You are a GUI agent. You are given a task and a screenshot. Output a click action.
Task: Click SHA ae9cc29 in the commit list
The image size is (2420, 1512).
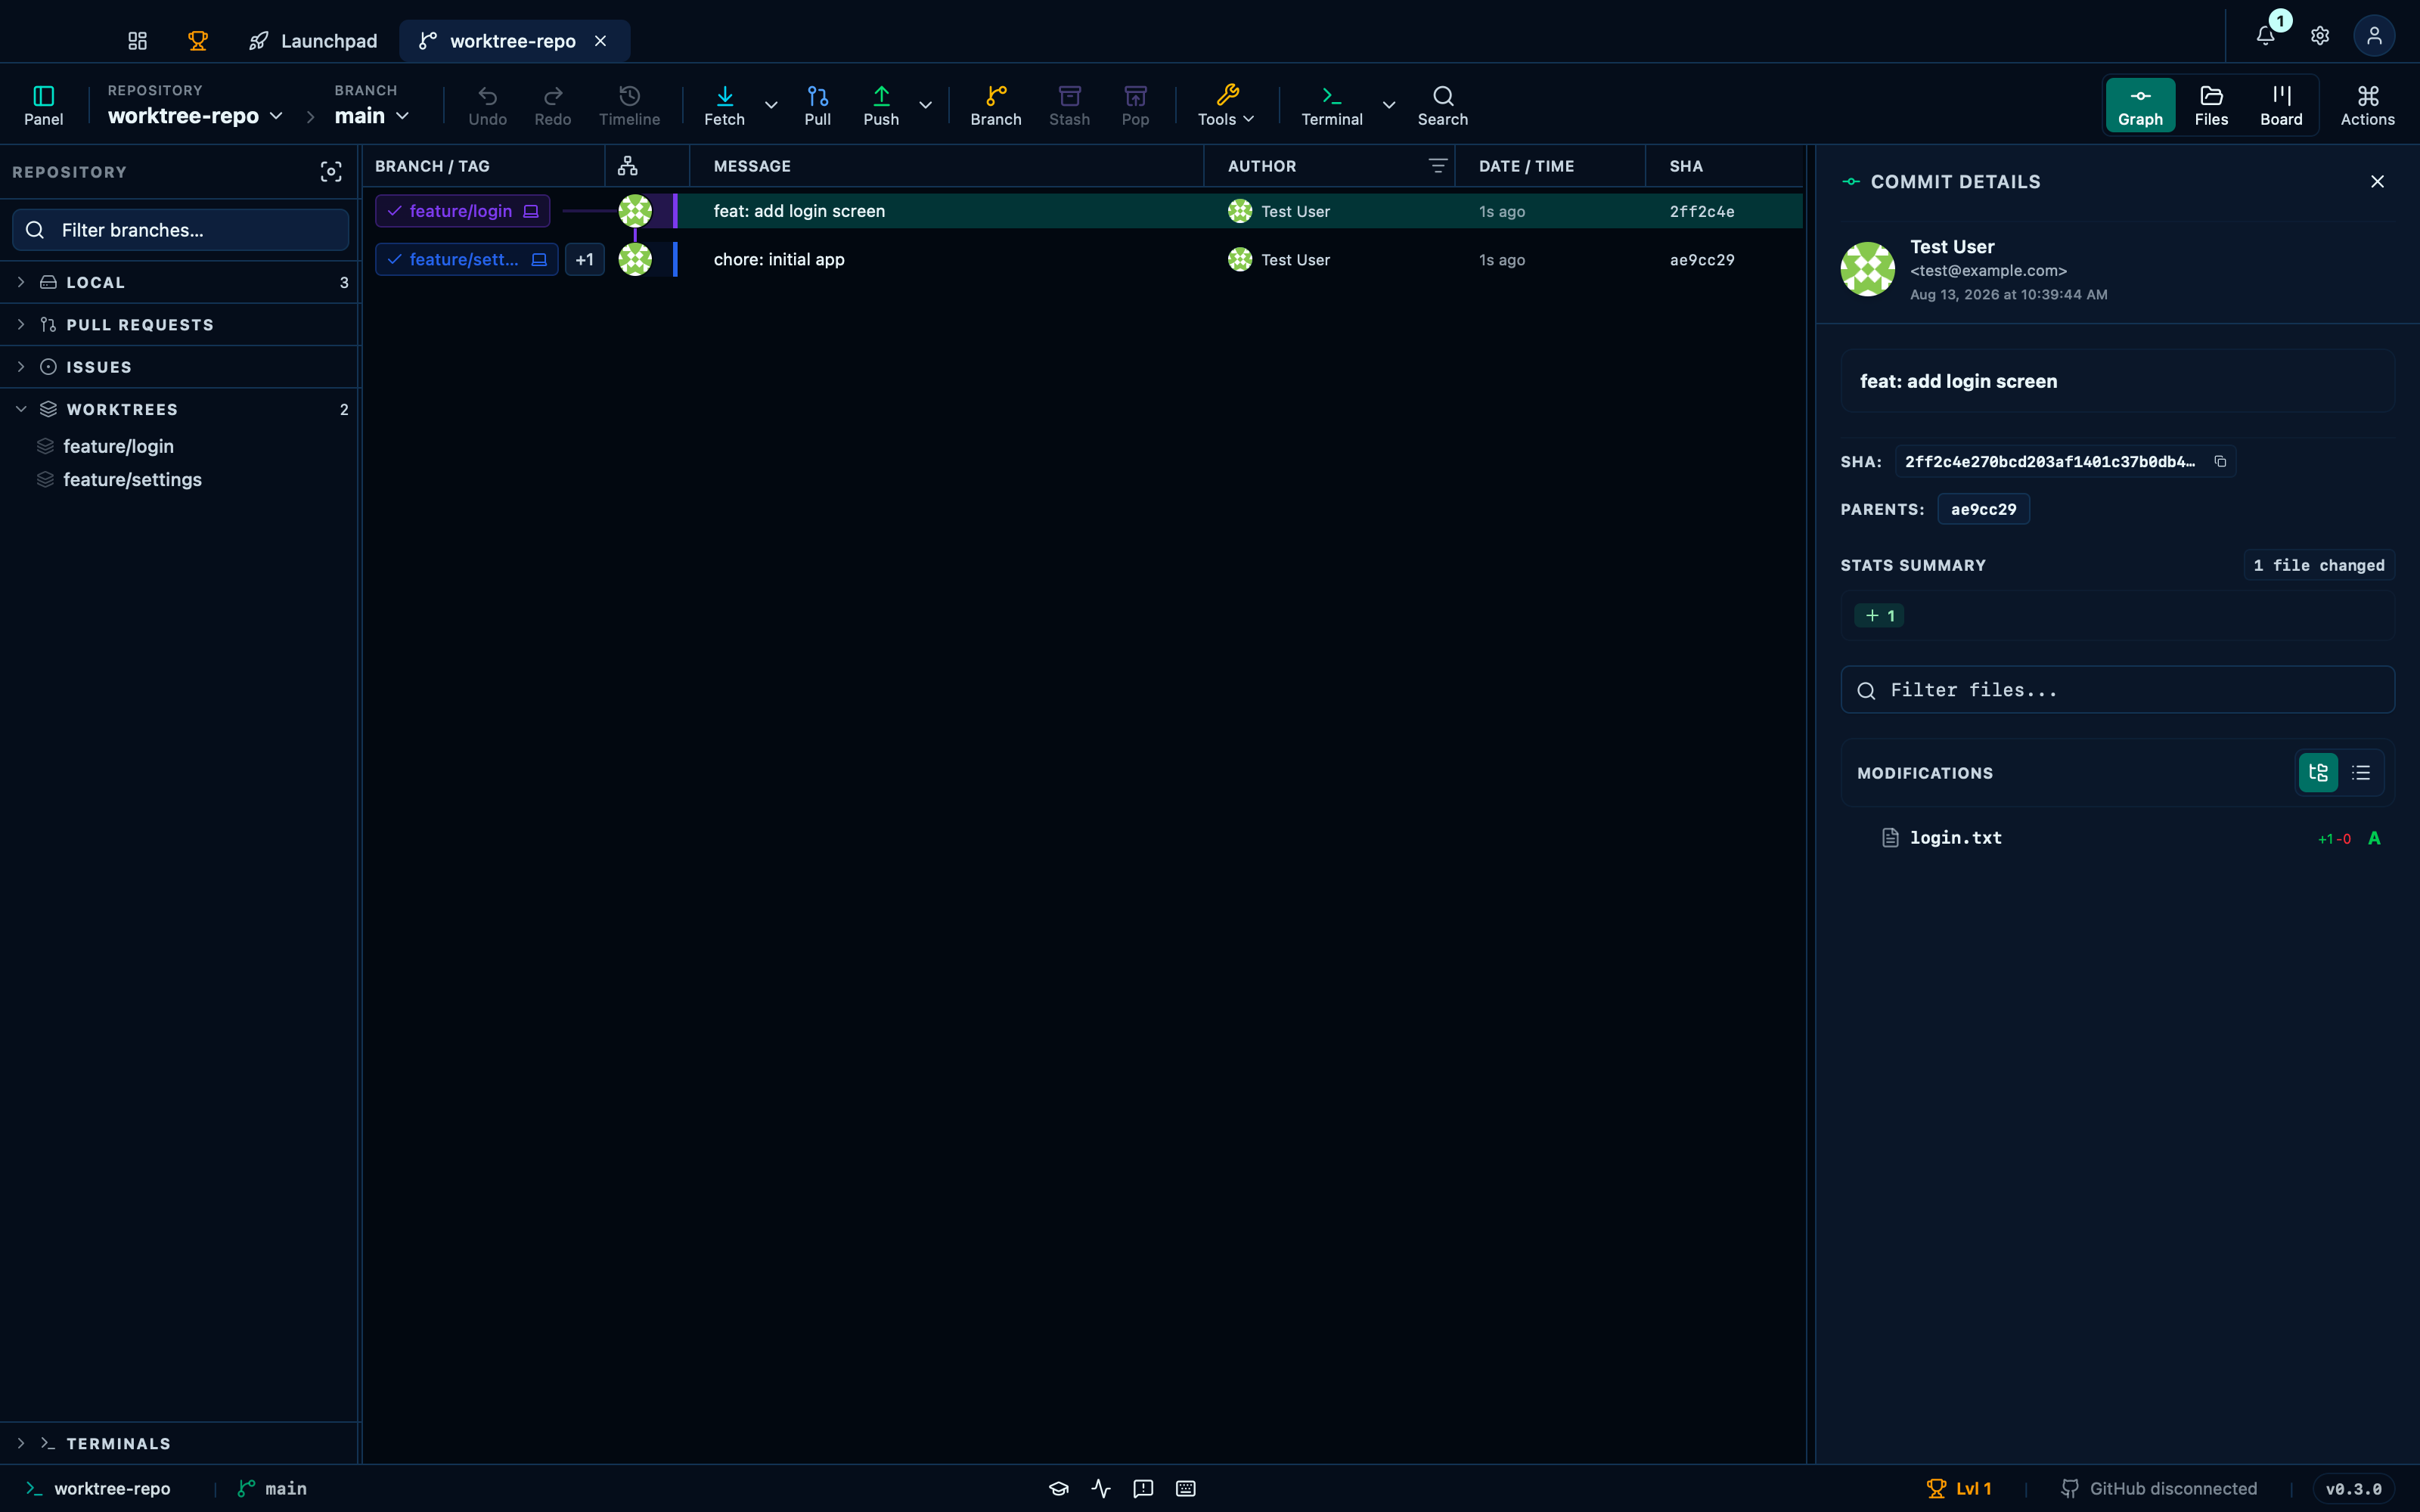[x=1702, y=260]
